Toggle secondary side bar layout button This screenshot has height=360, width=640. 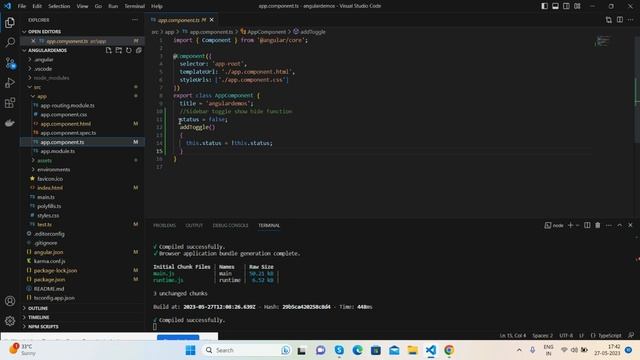pyautogui.click(x=566, y=6)
